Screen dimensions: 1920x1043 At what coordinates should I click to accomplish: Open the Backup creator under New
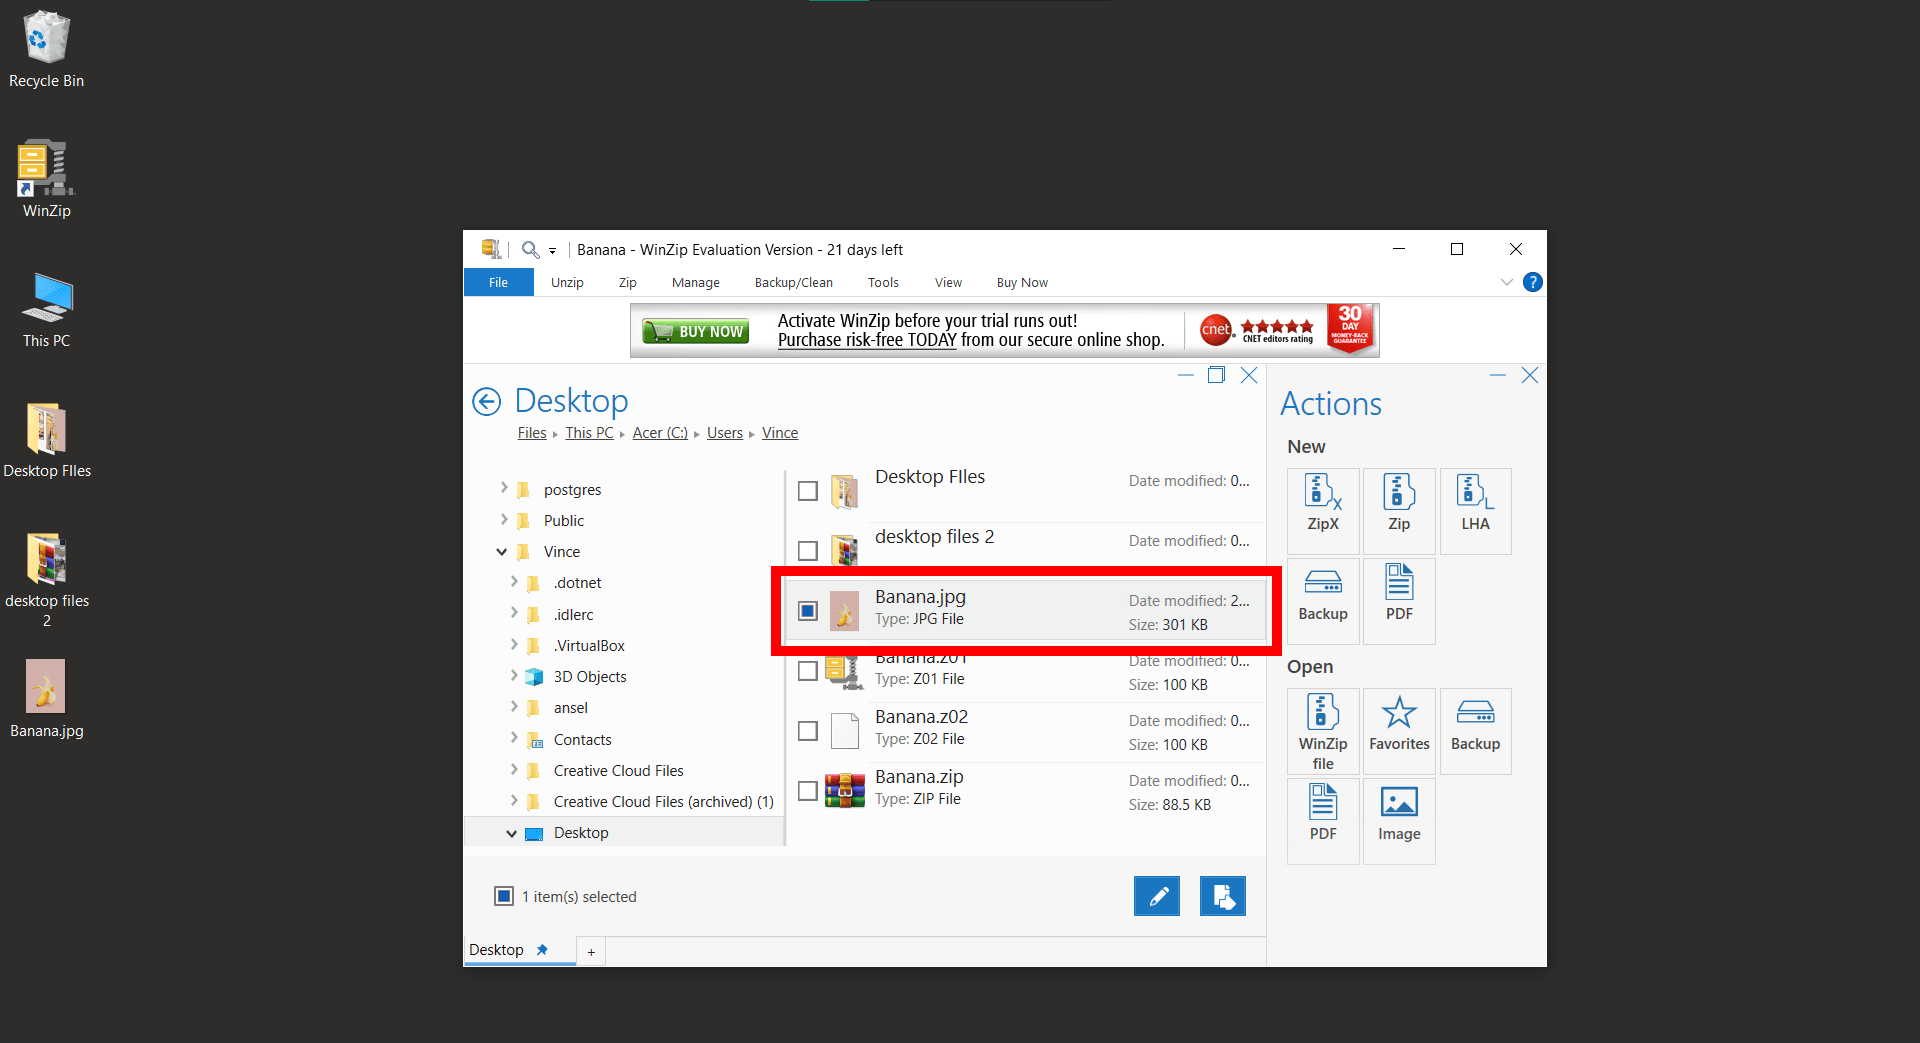[x=1322, y=600]
